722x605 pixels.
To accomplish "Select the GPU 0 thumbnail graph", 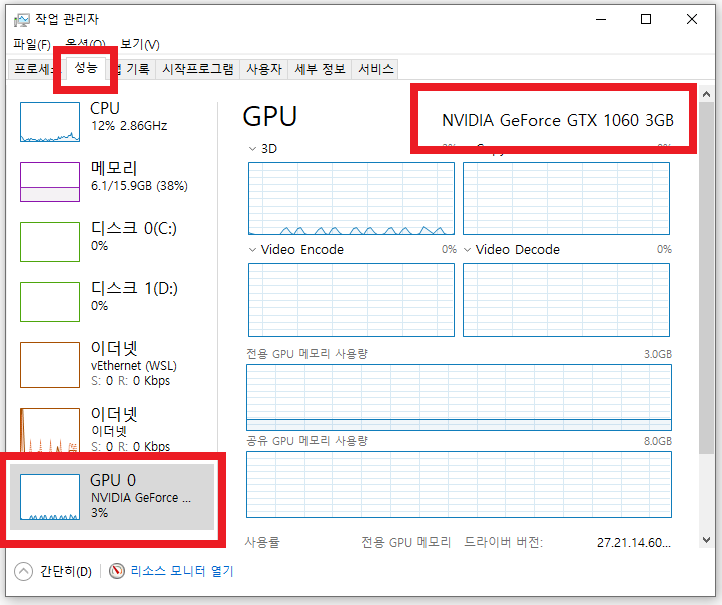I will tap(50, 497).
